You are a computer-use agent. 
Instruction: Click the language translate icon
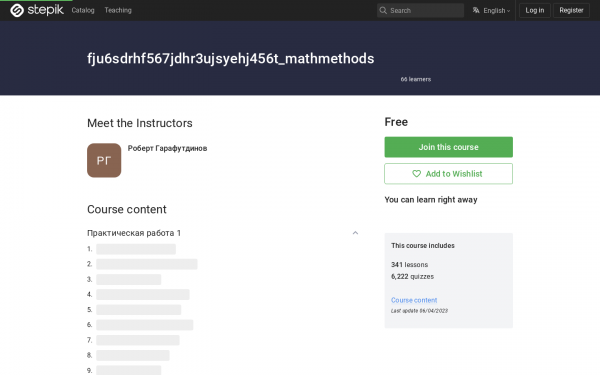tap(476, 10)
